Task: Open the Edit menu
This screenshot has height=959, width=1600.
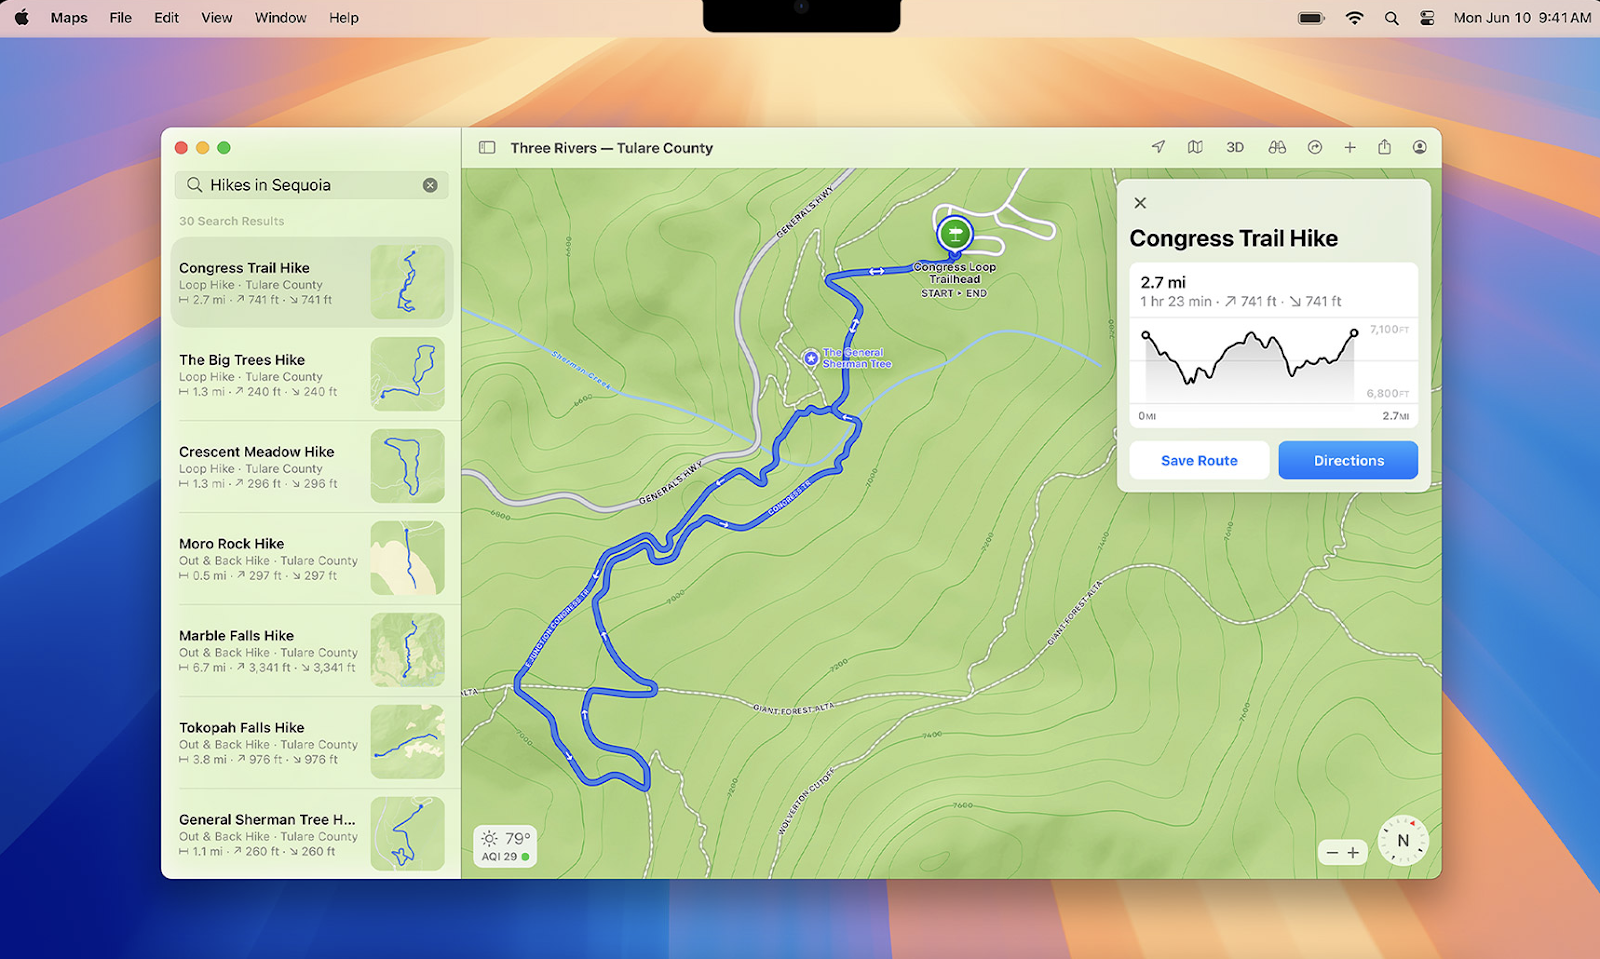Action: pyautogui.click(x=166, y=18)
